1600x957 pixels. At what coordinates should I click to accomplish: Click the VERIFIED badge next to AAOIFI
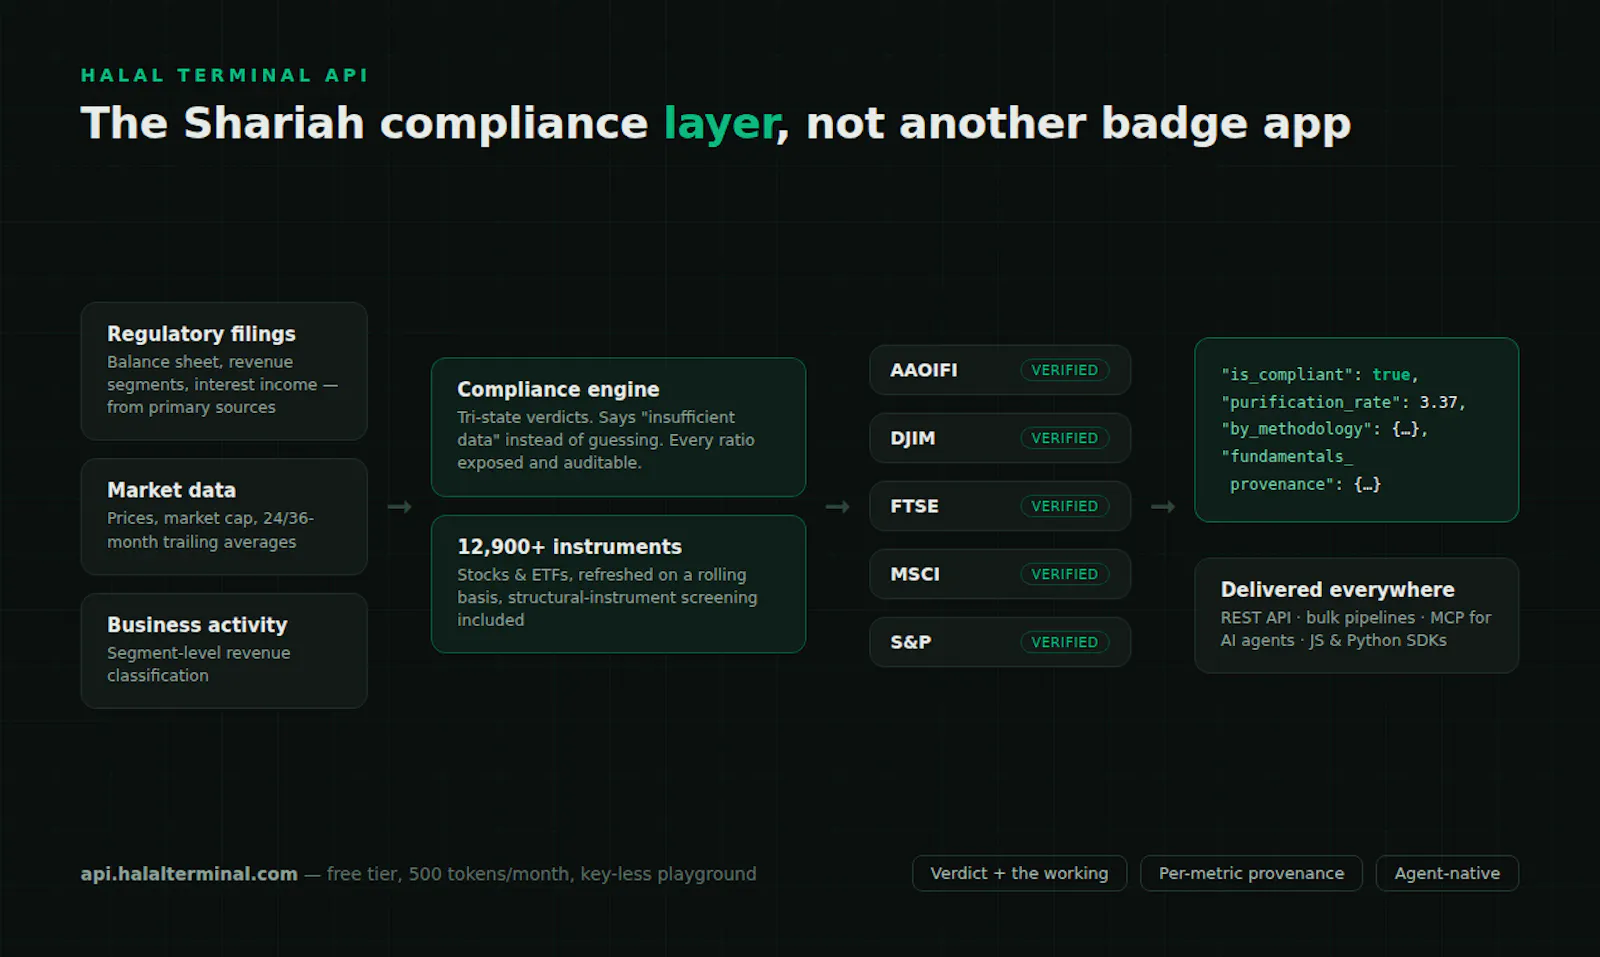click(1065, 370)
